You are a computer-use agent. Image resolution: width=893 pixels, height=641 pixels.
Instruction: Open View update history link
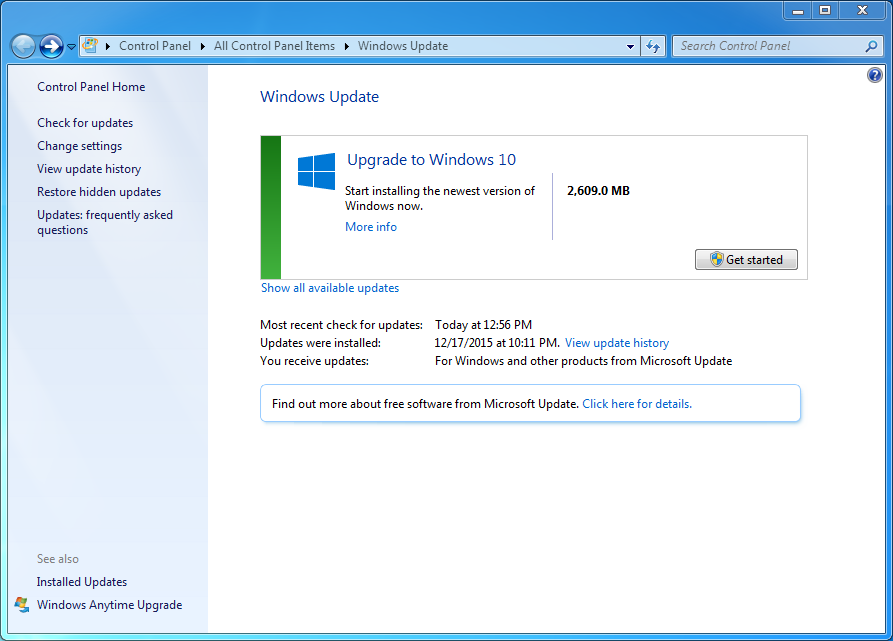tap(616, 342)
